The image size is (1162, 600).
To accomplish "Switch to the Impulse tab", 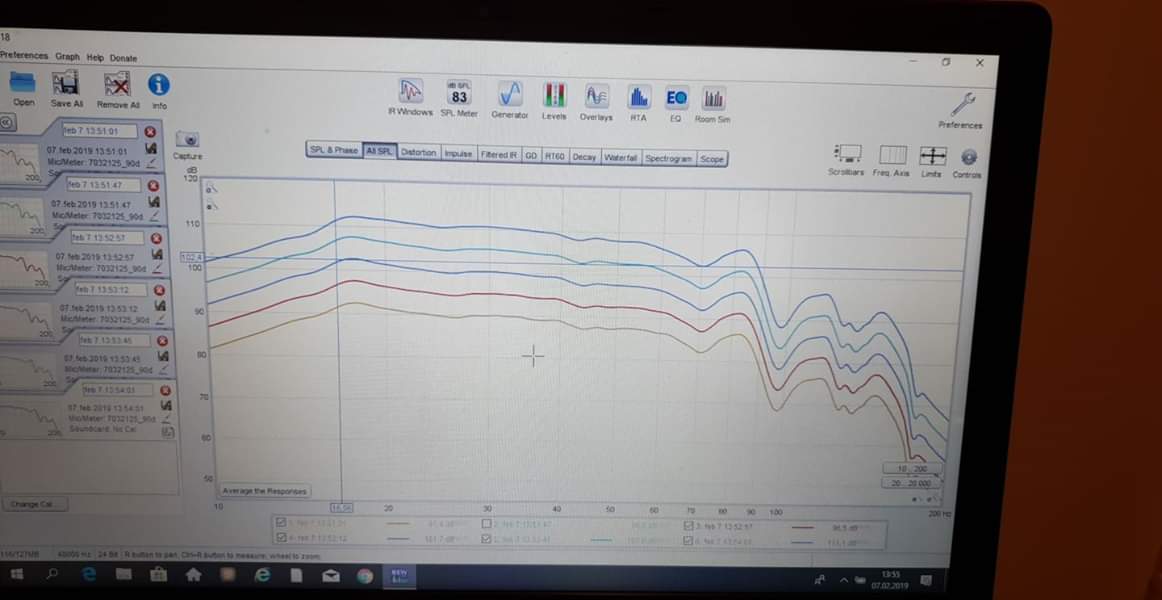I will coord(459,153).
